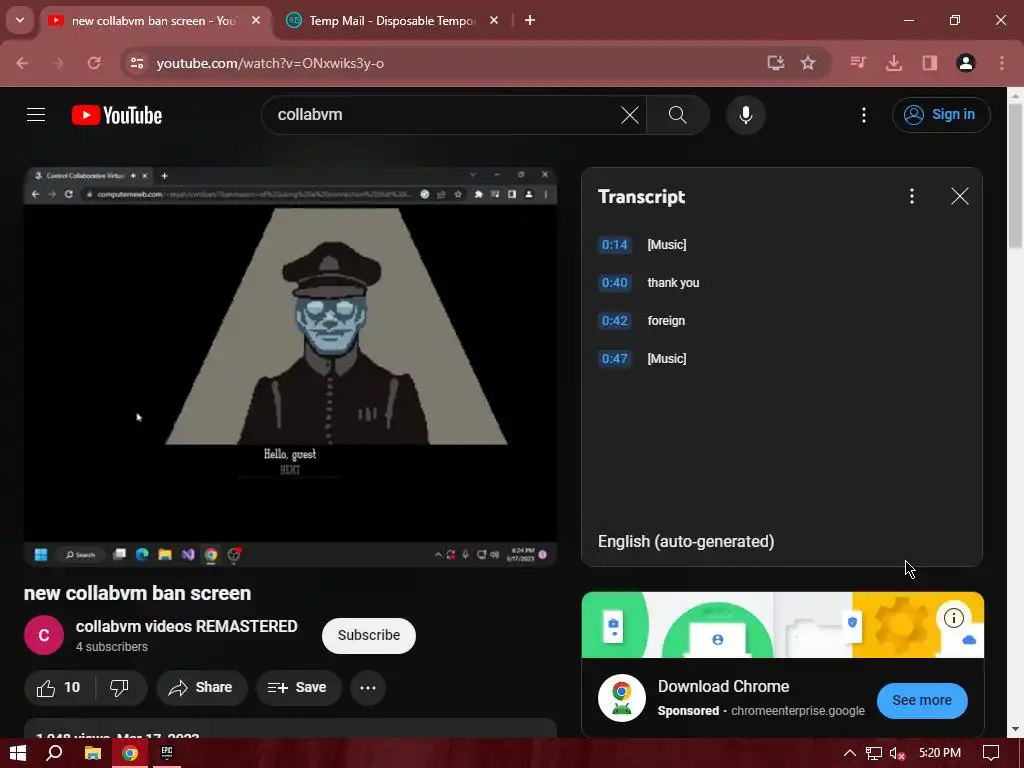Toggle the Chrome side panel
The image size is (1024, 768).
tap(929, 63)
